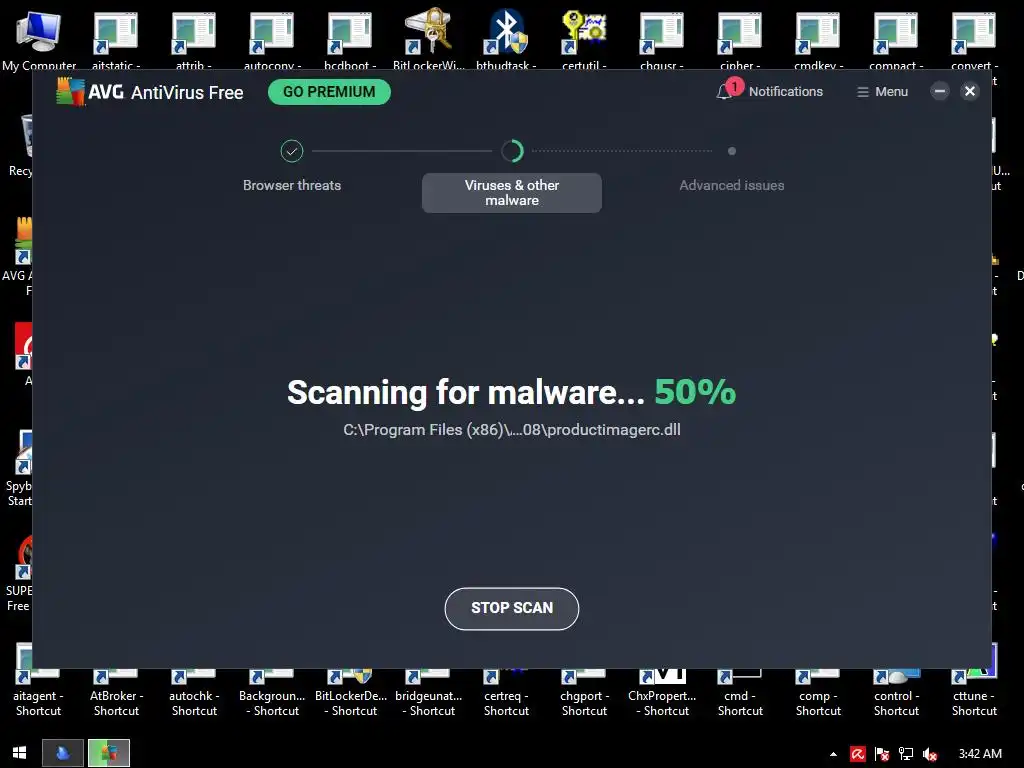Select the 'BitLockerDe... - Shortcut' desktop item
Screen dimensions: 1024x768
pos(350,692)
